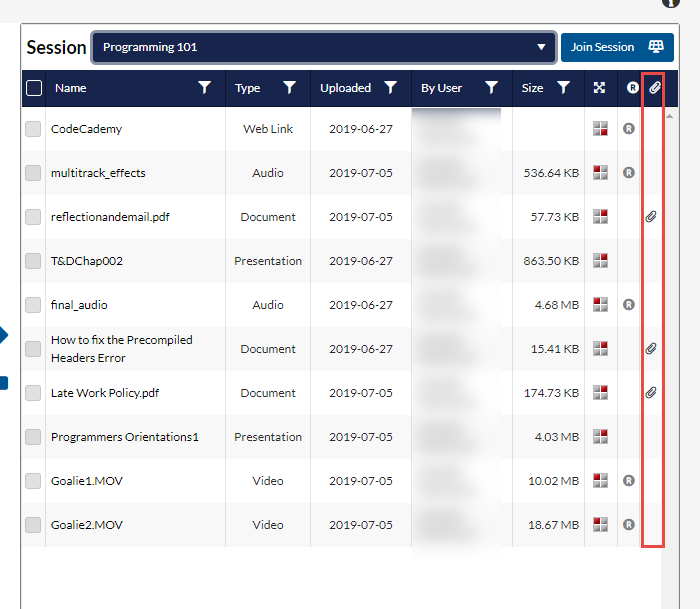700x609 pixels.
Task: Toggle the select-all checkbox in header
Action: pyautogui.click(x=34, y=88)
